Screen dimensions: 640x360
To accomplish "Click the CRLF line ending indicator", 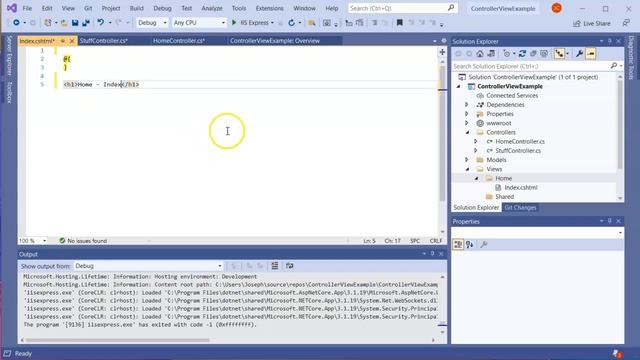I will (x=436, y=241).
